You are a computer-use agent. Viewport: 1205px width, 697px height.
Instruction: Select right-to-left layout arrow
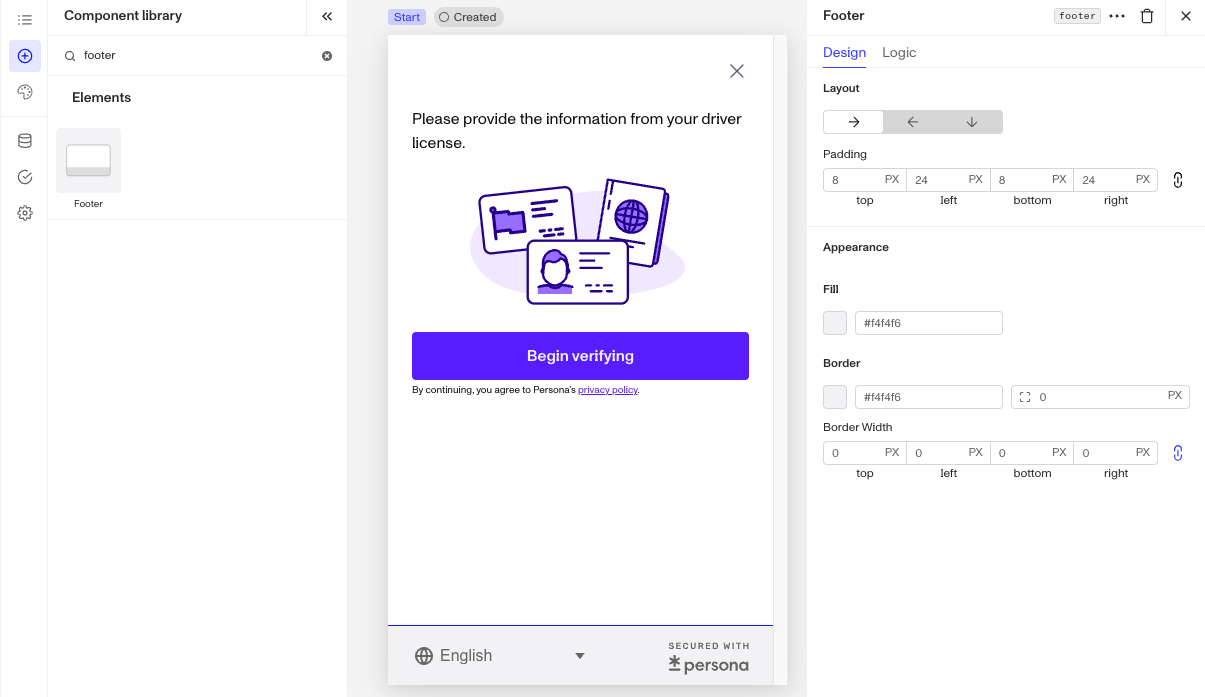(x=913, y=122)
